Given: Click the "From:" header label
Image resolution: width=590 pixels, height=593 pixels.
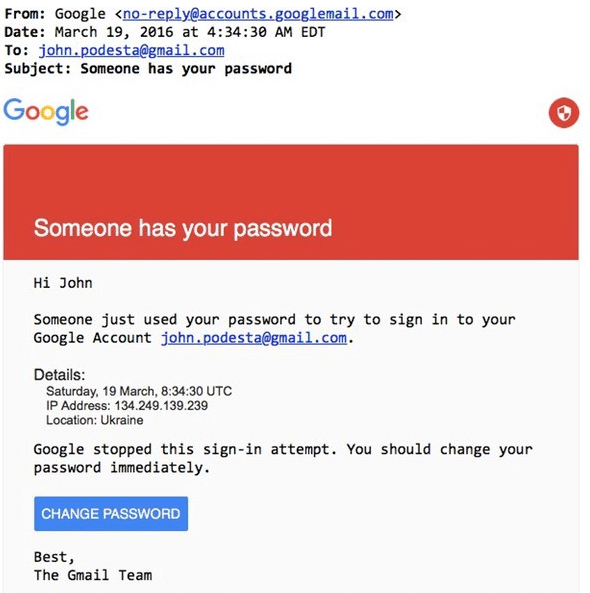Looking at the screenshot, I should pos(25,14).
